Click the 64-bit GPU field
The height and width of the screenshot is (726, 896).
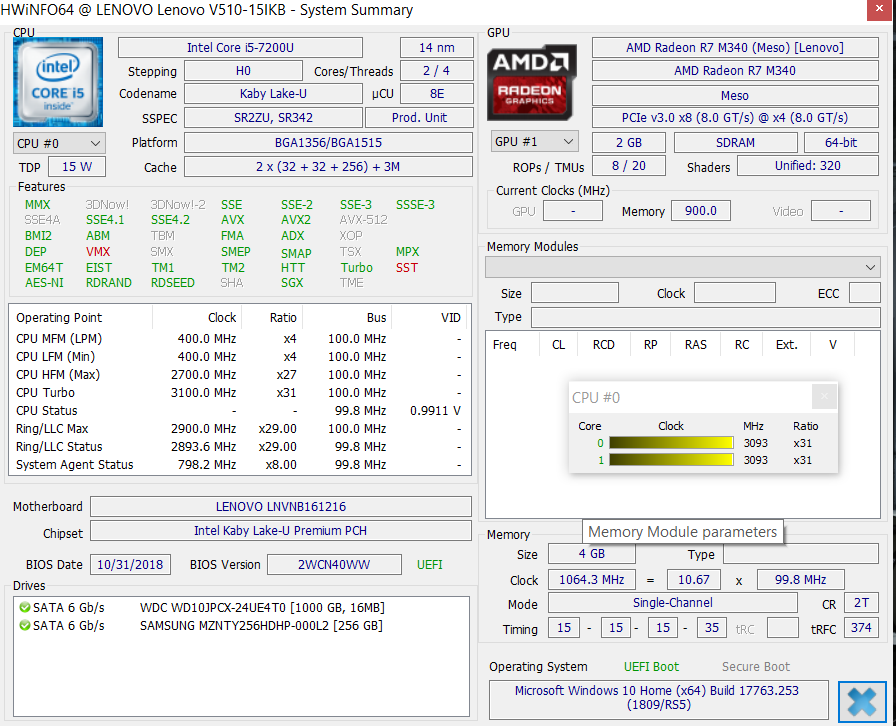[x=841, y=142]
